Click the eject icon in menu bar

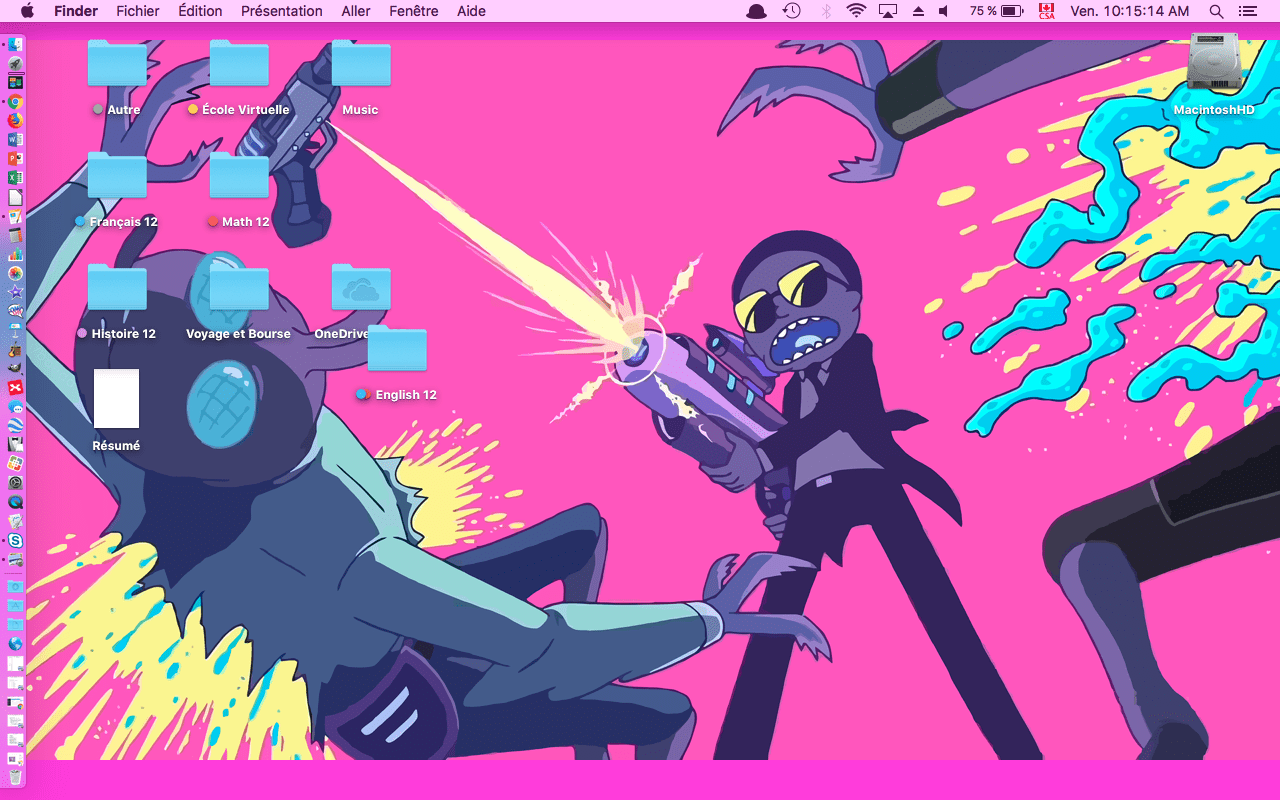pyautogui.click(x=918, y=11)
